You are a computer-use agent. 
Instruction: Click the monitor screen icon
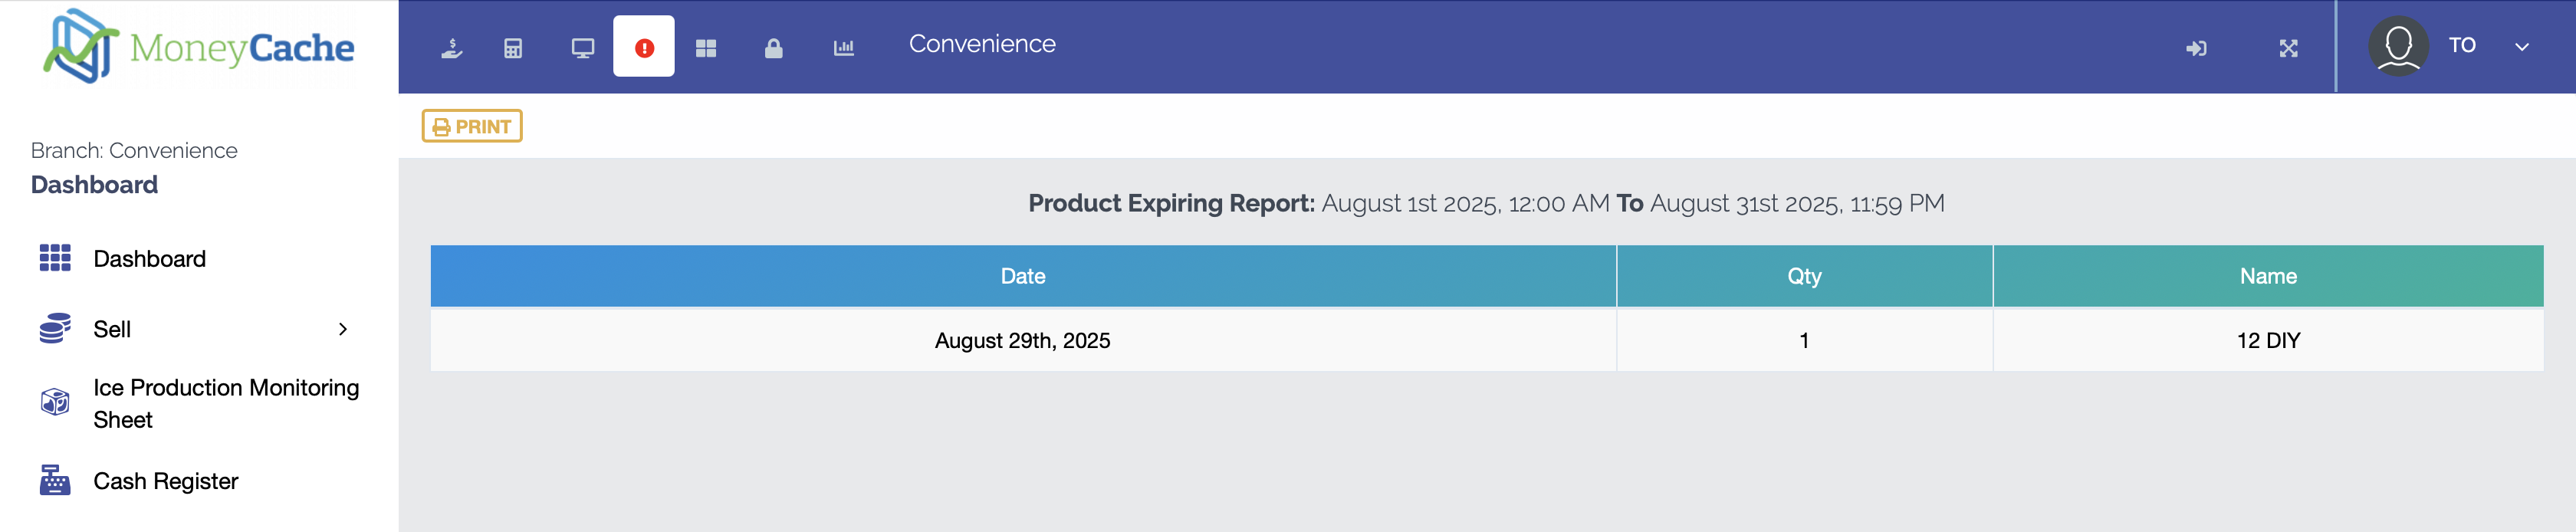pos(582,48)
